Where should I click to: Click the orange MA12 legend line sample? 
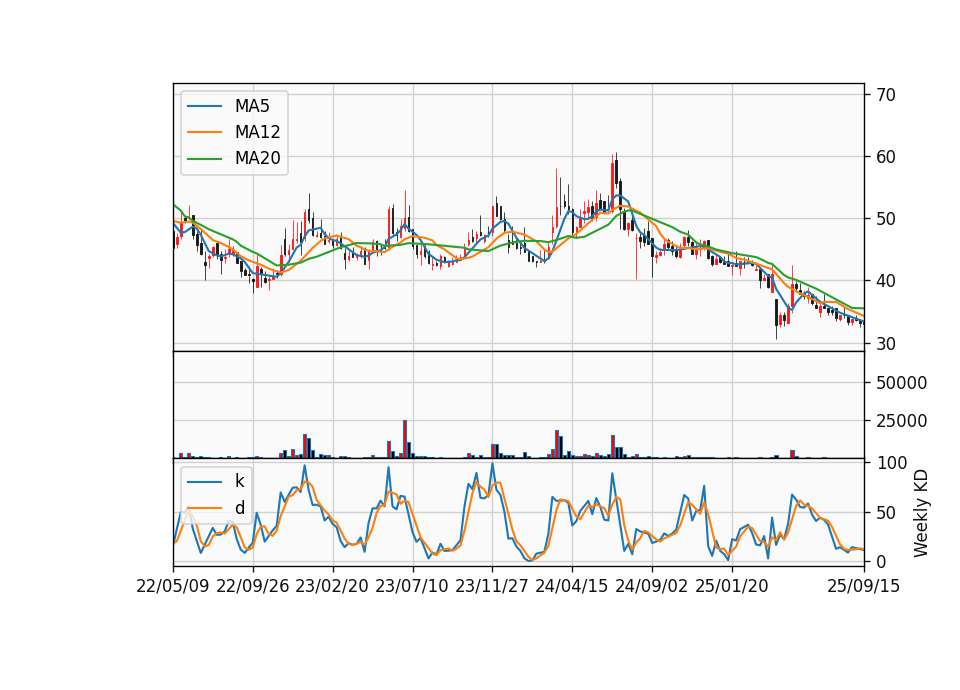(204, 132)
